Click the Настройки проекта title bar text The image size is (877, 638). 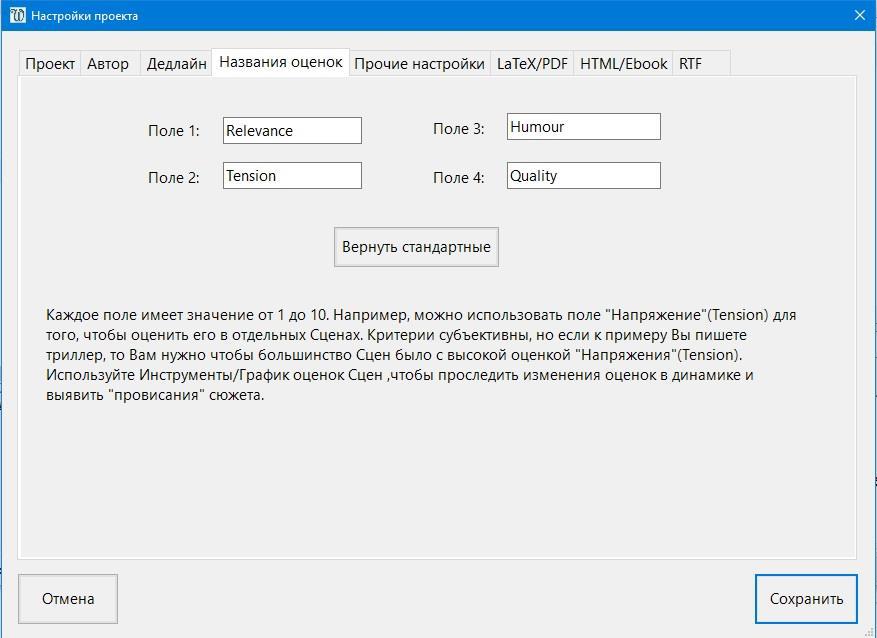85,16
